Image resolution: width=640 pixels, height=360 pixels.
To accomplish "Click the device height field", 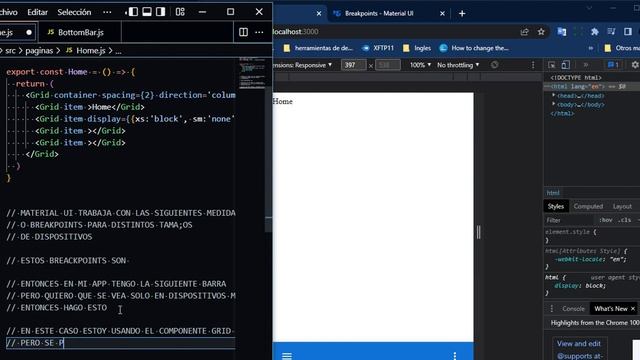I will pos(388,65).
